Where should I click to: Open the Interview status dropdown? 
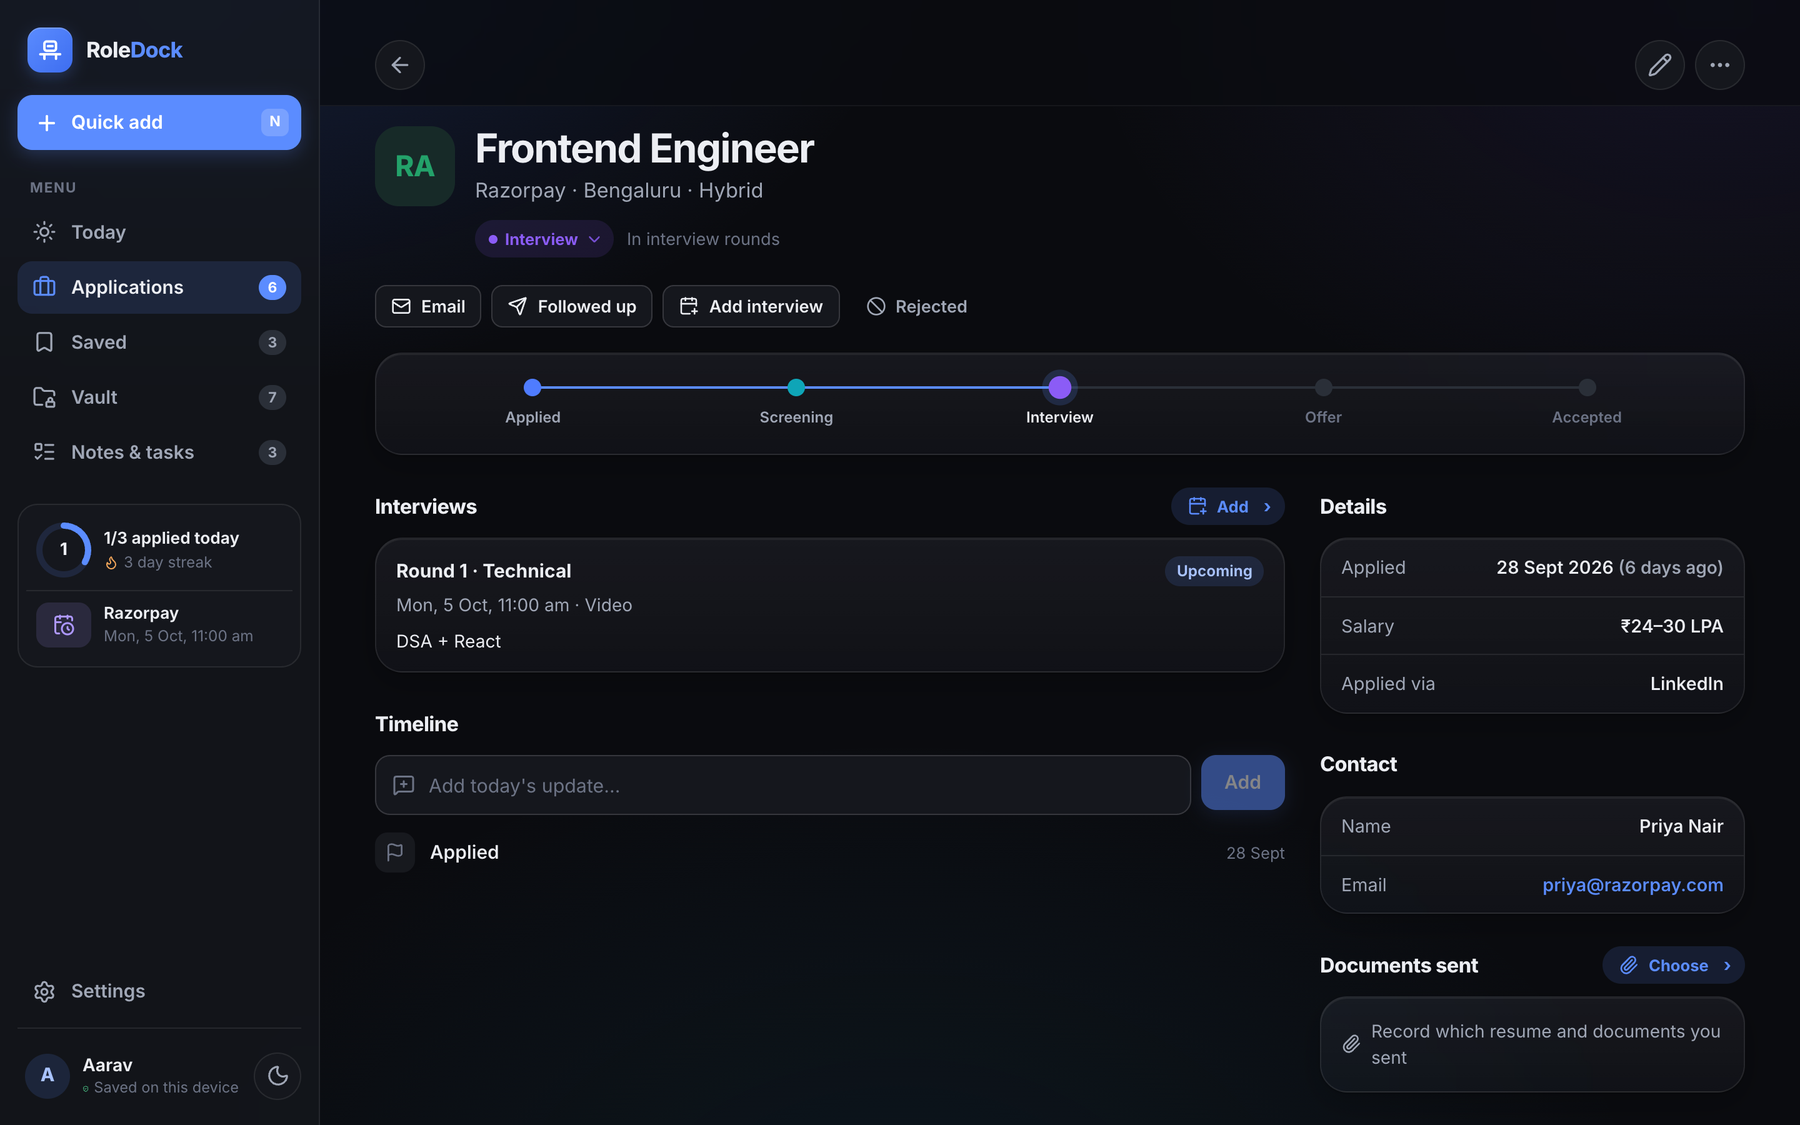[x=544, y=239]
